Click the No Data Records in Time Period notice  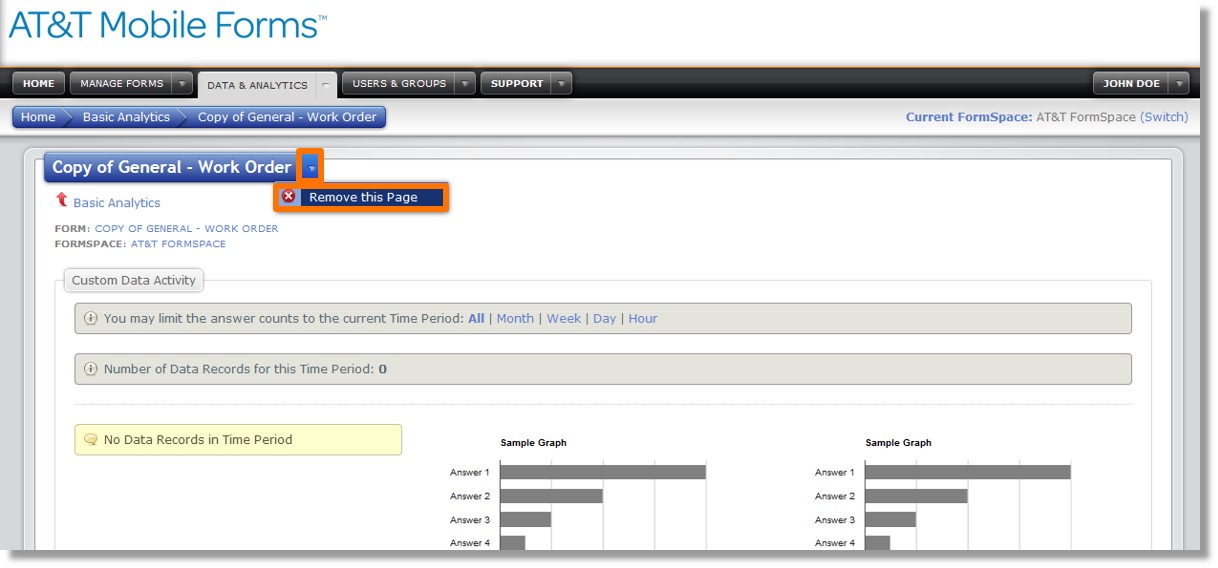point(238,440)
